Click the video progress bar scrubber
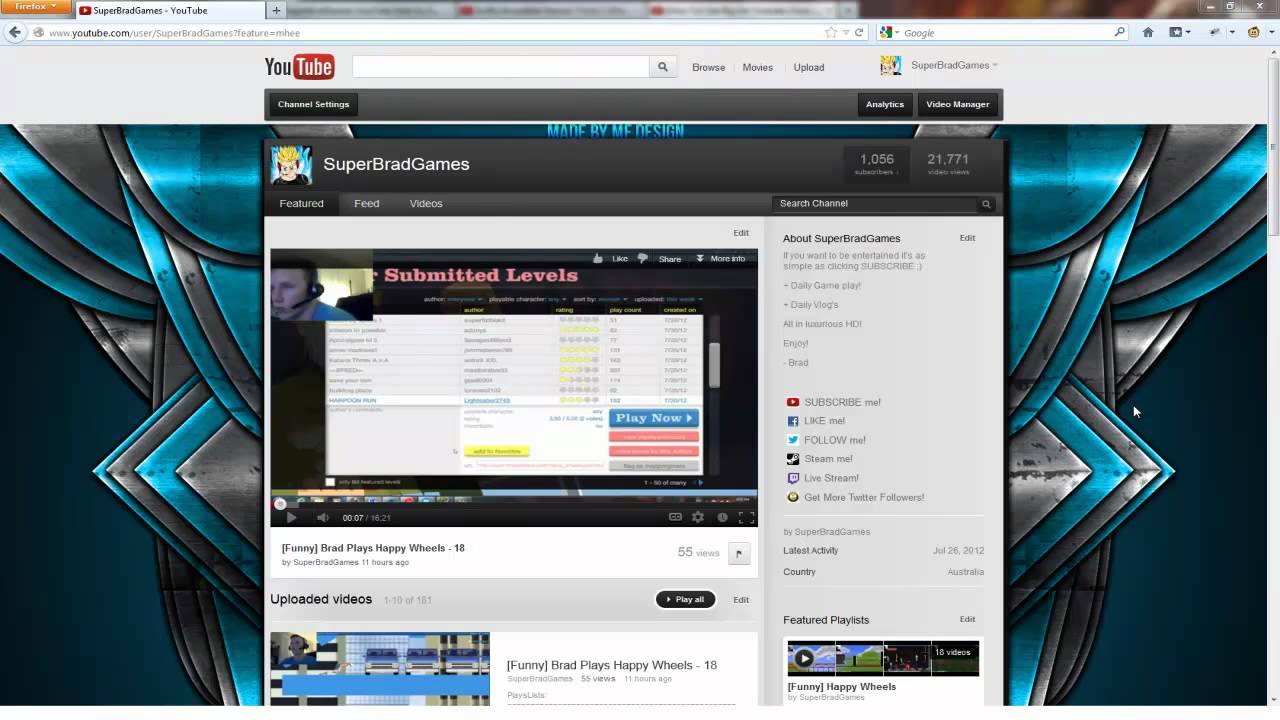Viewport: 1280px width, 720px height. [x=280, y=504]
